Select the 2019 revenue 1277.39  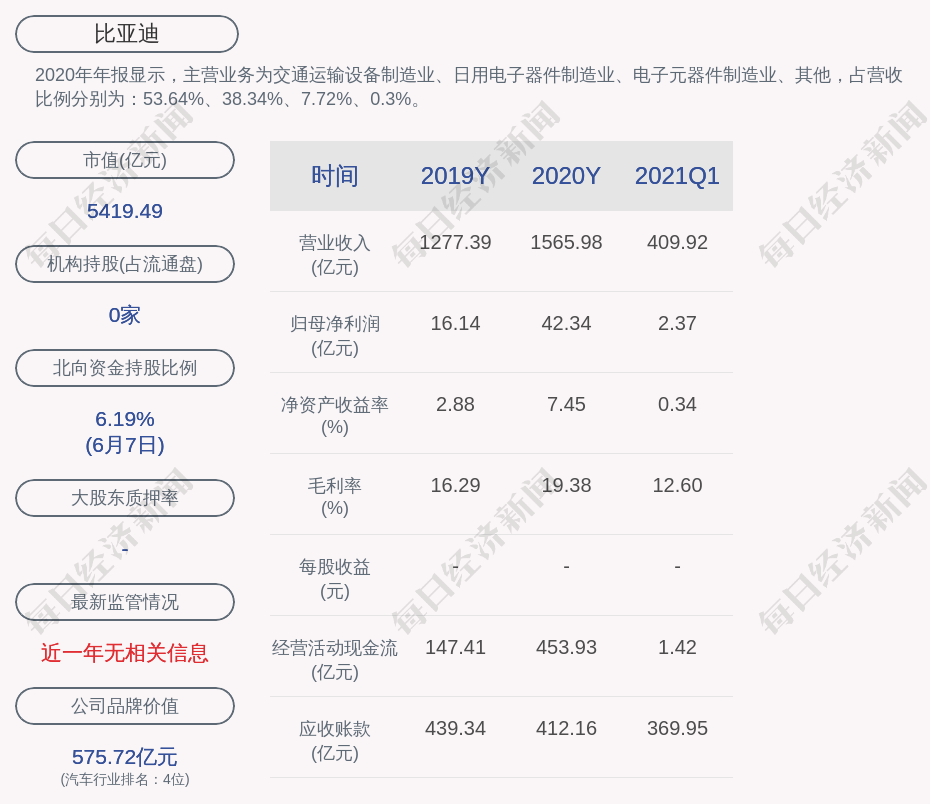pyautogui.click(x=456, y=243)
